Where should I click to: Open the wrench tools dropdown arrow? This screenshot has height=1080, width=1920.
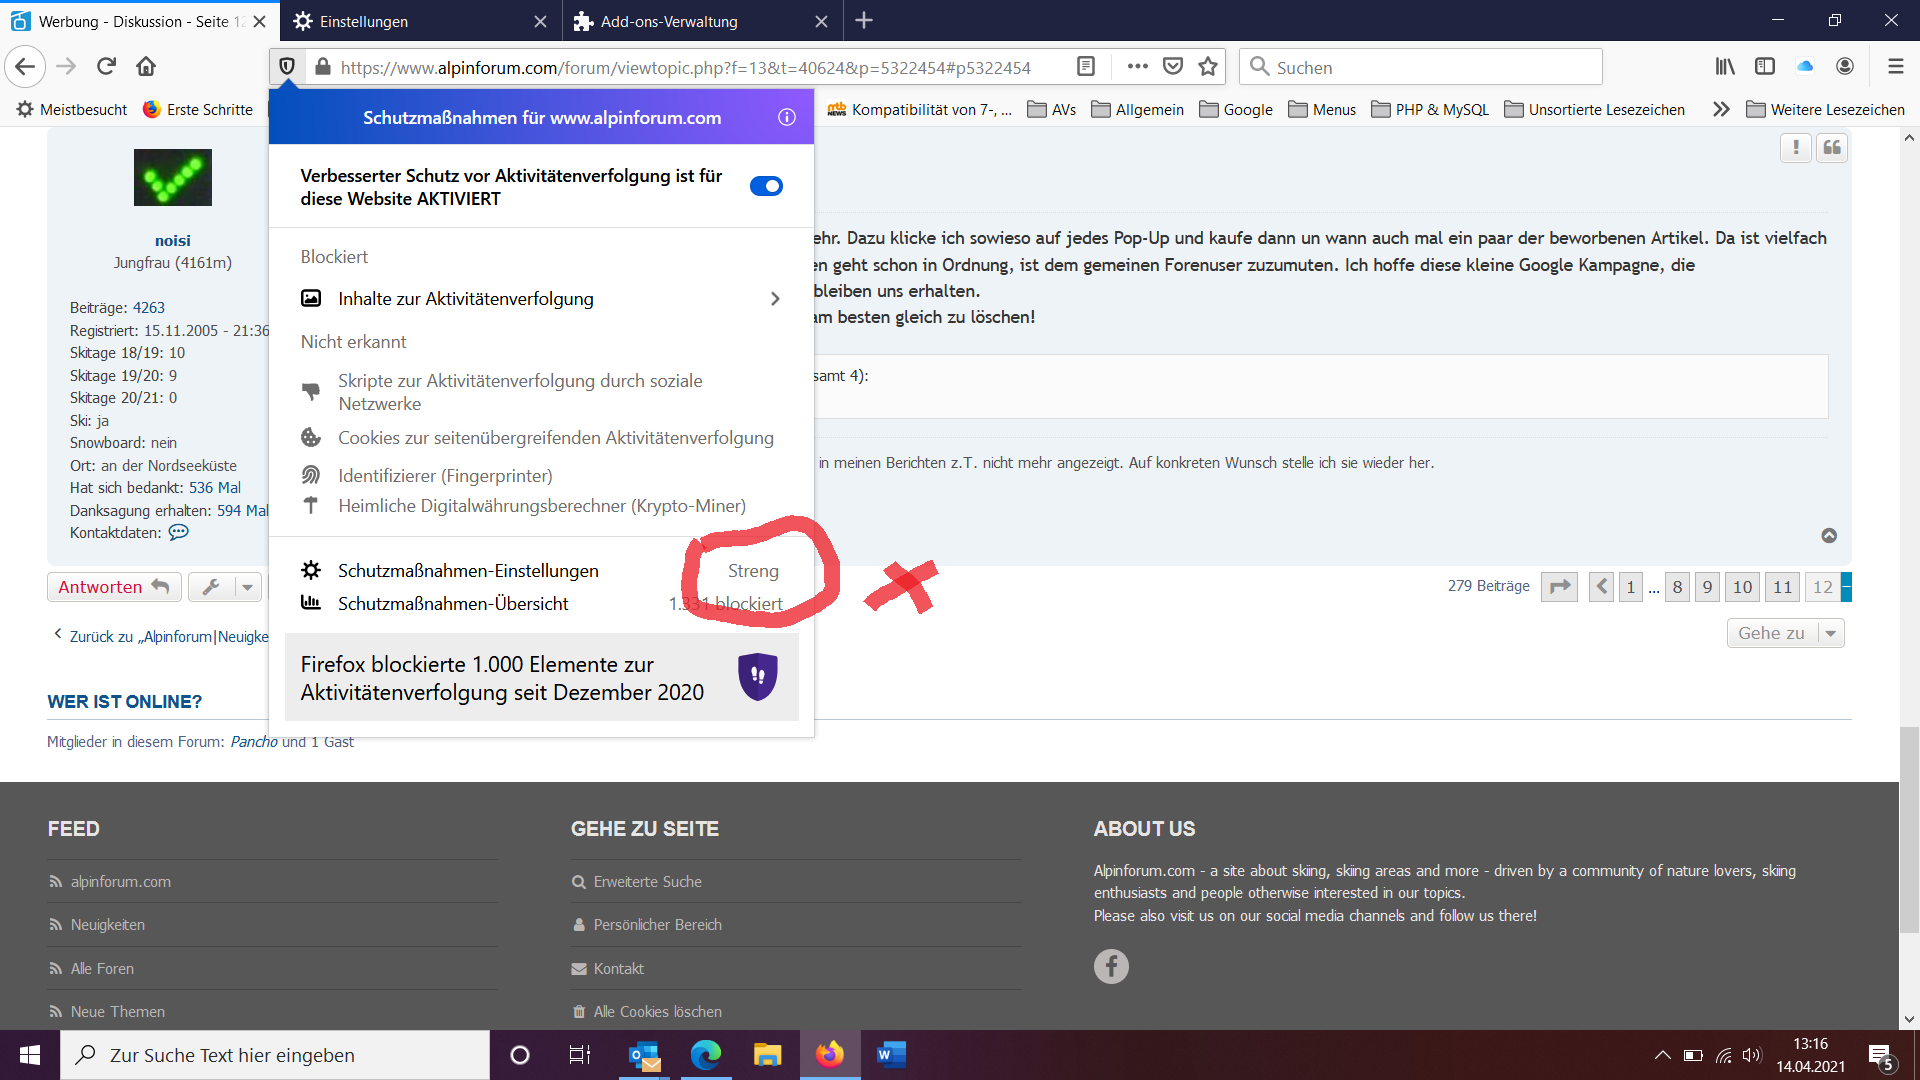247,587
